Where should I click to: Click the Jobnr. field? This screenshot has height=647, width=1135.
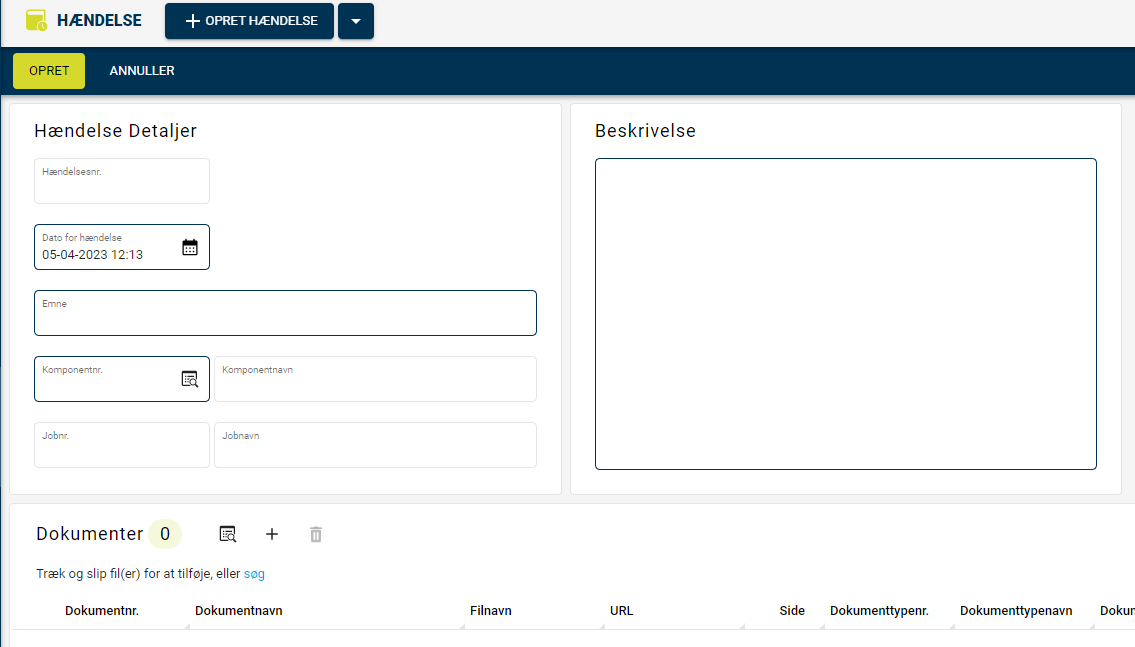pos(122,445)
